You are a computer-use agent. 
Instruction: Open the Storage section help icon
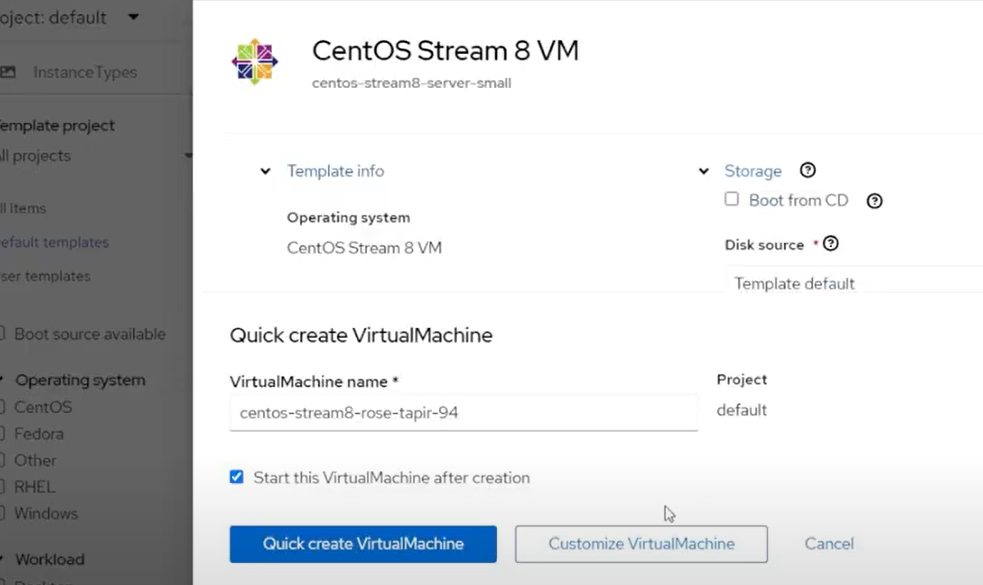[x=807, y=170]
